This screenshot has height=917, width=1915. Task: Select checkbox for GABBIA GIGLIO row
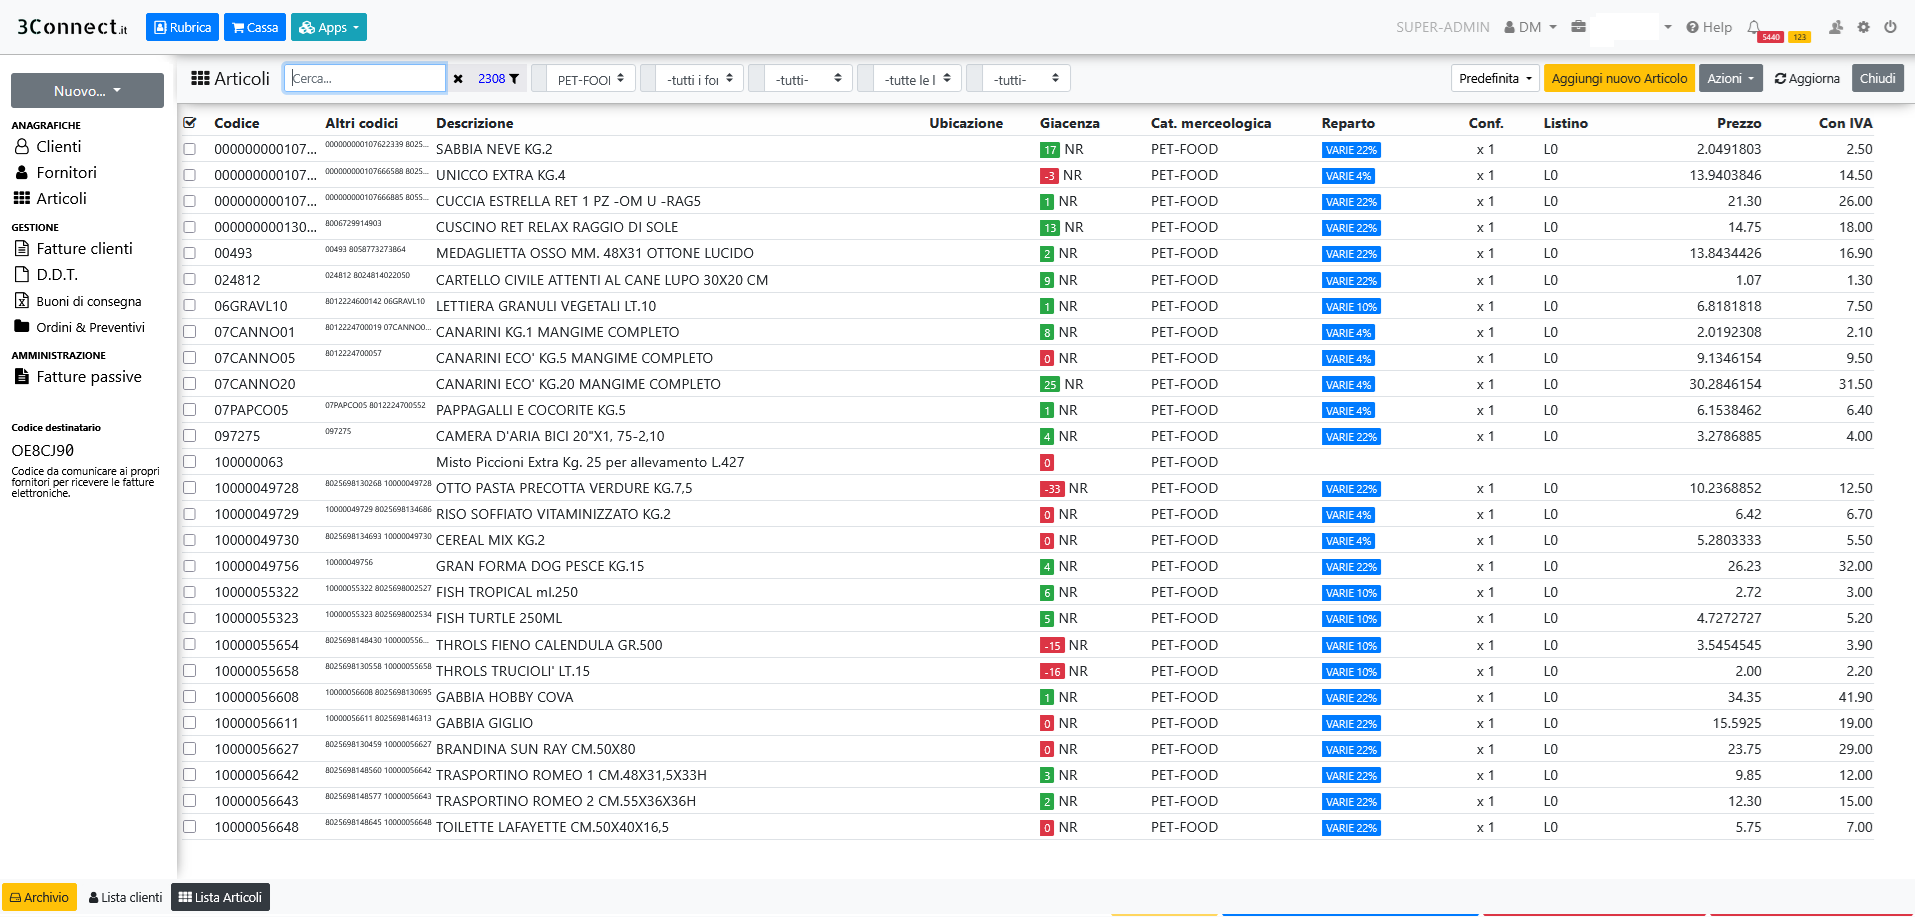tap(190, 723)
